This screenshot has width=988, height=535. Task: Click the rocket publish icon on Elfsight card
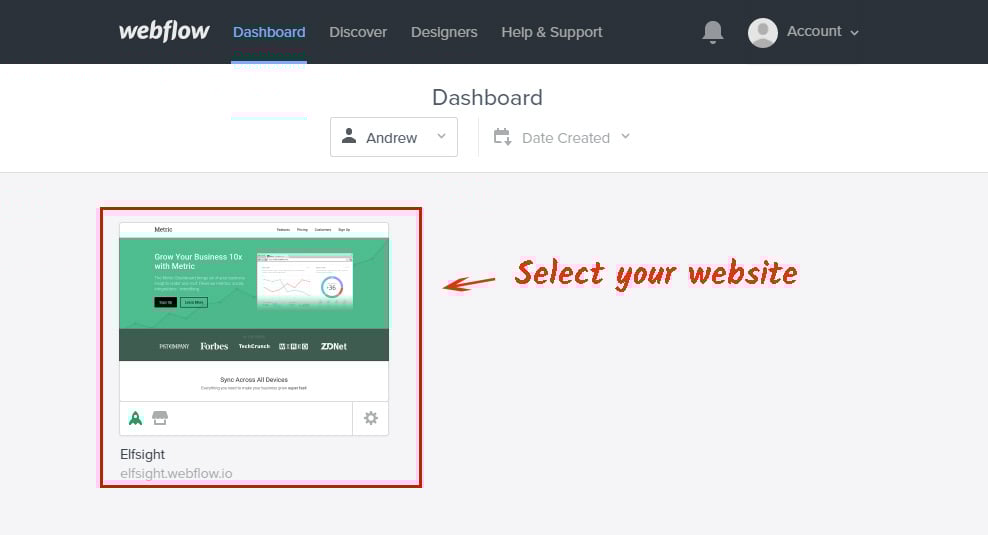click(x=135, y=418)
